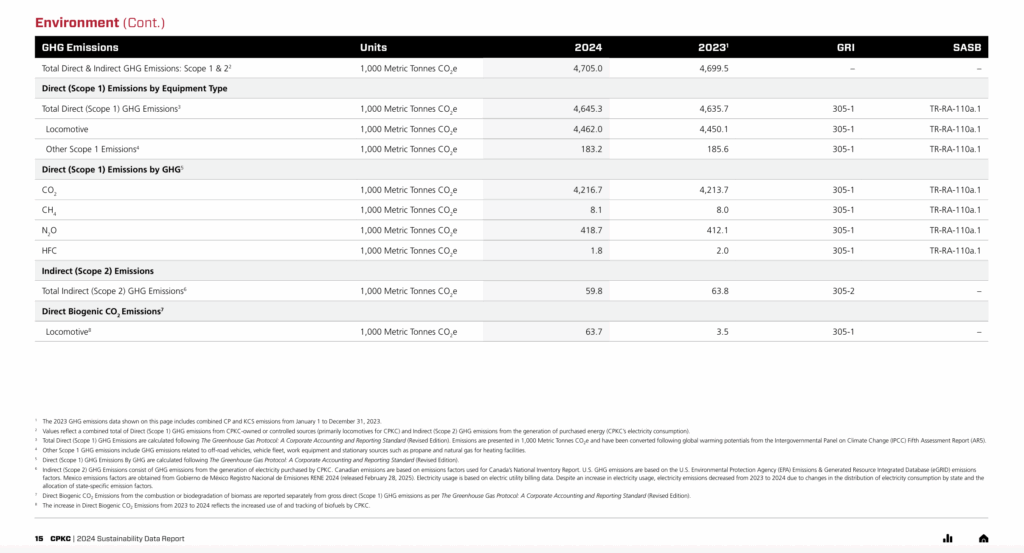
Task: Click the 'Direct Biogenic CO2 Emissions' section heading
Action: coord(101,311)
